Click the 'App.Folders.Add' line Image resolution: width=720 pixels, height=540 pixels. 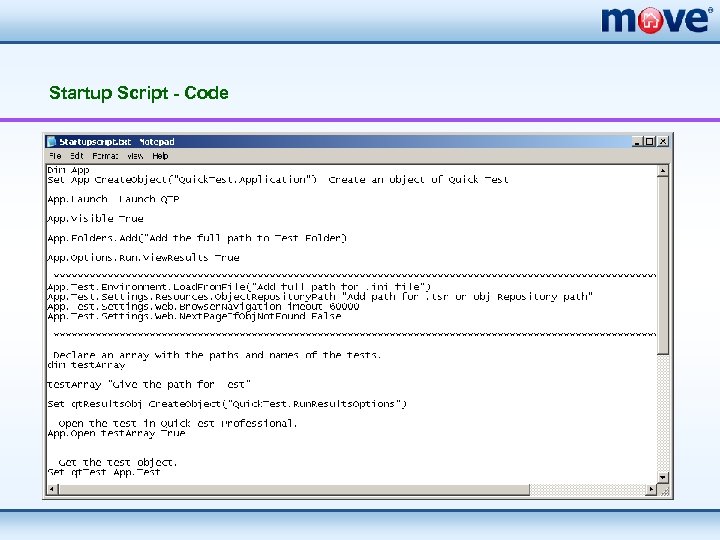coord(197,238)
